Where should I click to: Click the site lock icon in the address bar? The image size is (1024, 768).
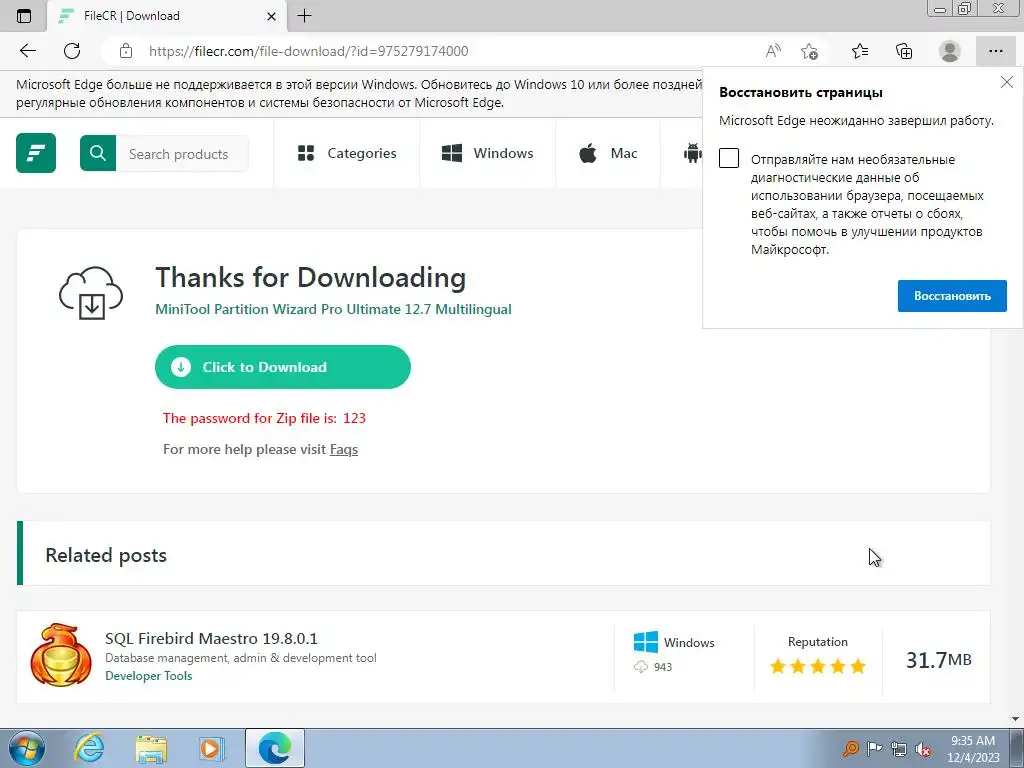click(x=126, y=51)
